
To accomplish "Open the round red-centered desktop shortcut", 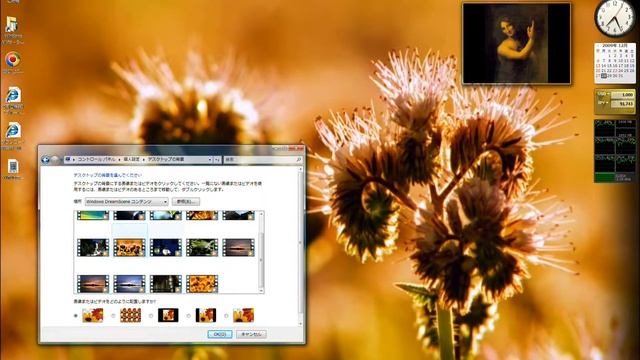I will [13, 60].
